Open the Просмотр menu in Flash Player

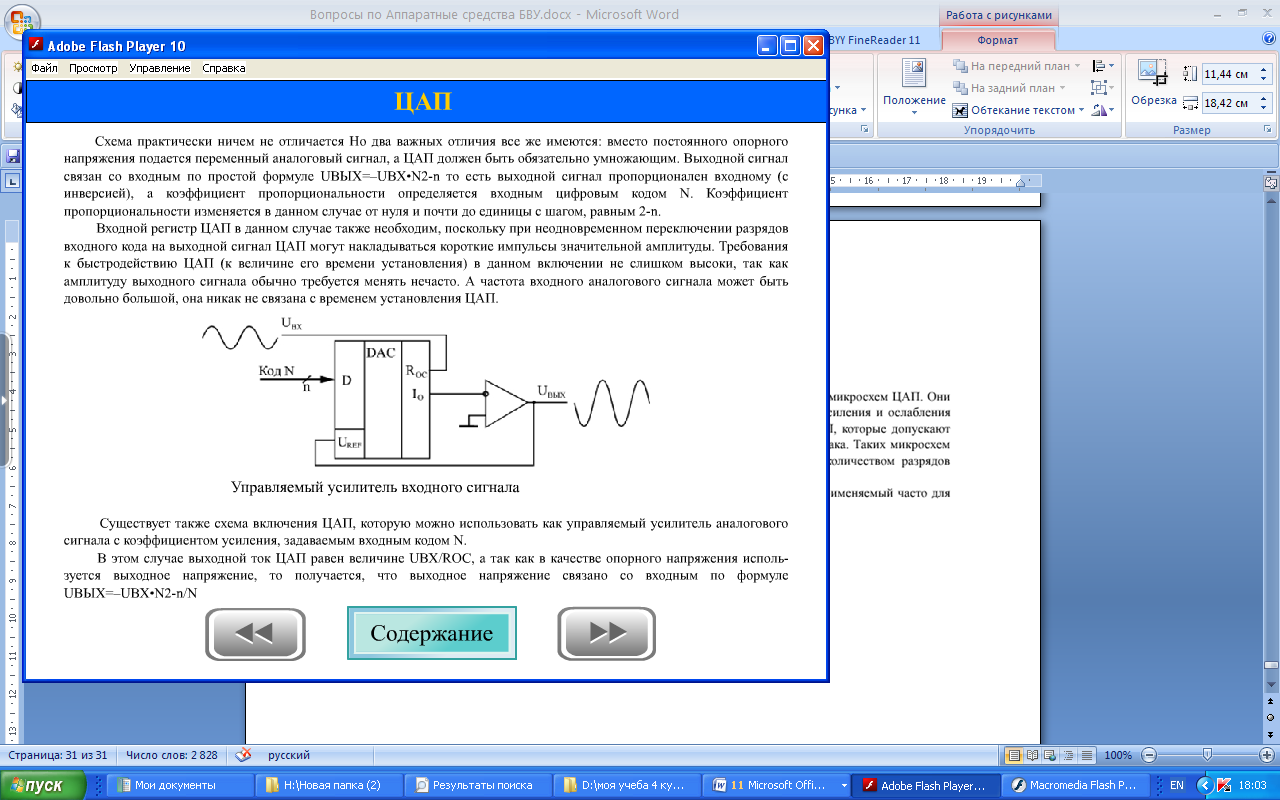click(x=93, y=69)
